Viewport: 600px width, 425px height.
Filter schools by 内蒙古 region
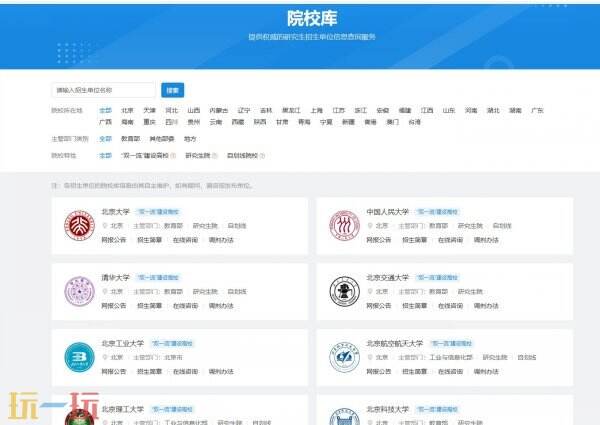click(219, 111)
